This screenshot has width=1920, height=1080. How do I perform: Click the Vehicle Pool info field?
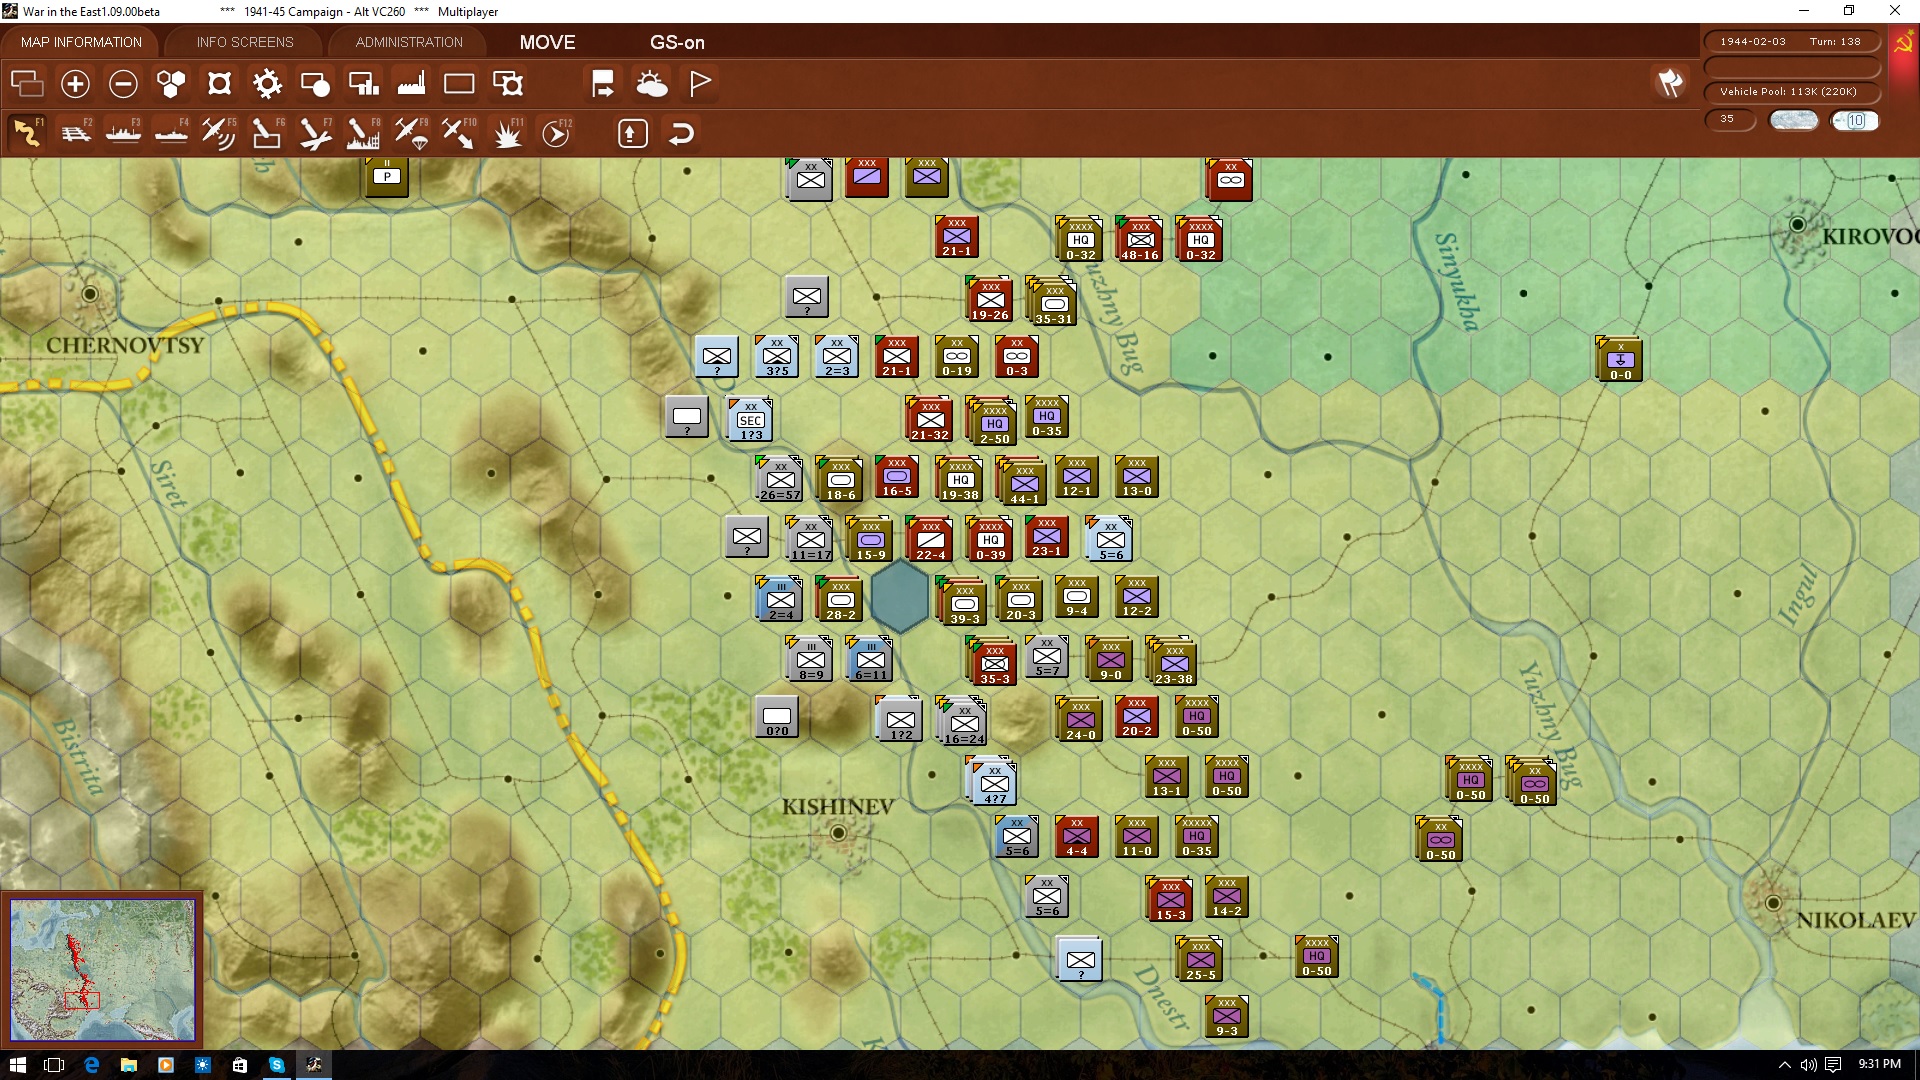[1791, 92]
